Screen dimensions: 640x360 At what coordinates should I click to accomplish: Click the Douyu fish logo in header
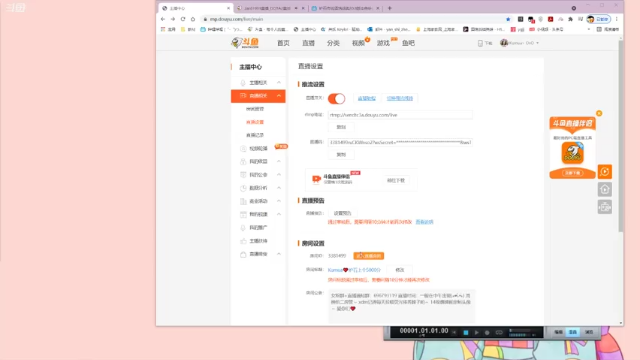point(245,43)
